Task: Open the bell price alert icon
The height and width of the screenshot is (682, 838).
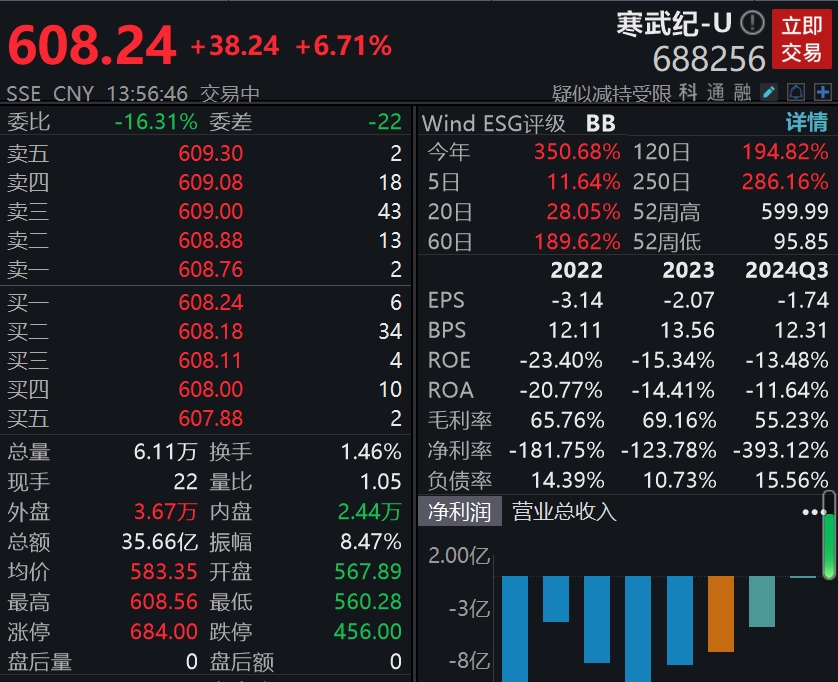Action: [796, 92]
